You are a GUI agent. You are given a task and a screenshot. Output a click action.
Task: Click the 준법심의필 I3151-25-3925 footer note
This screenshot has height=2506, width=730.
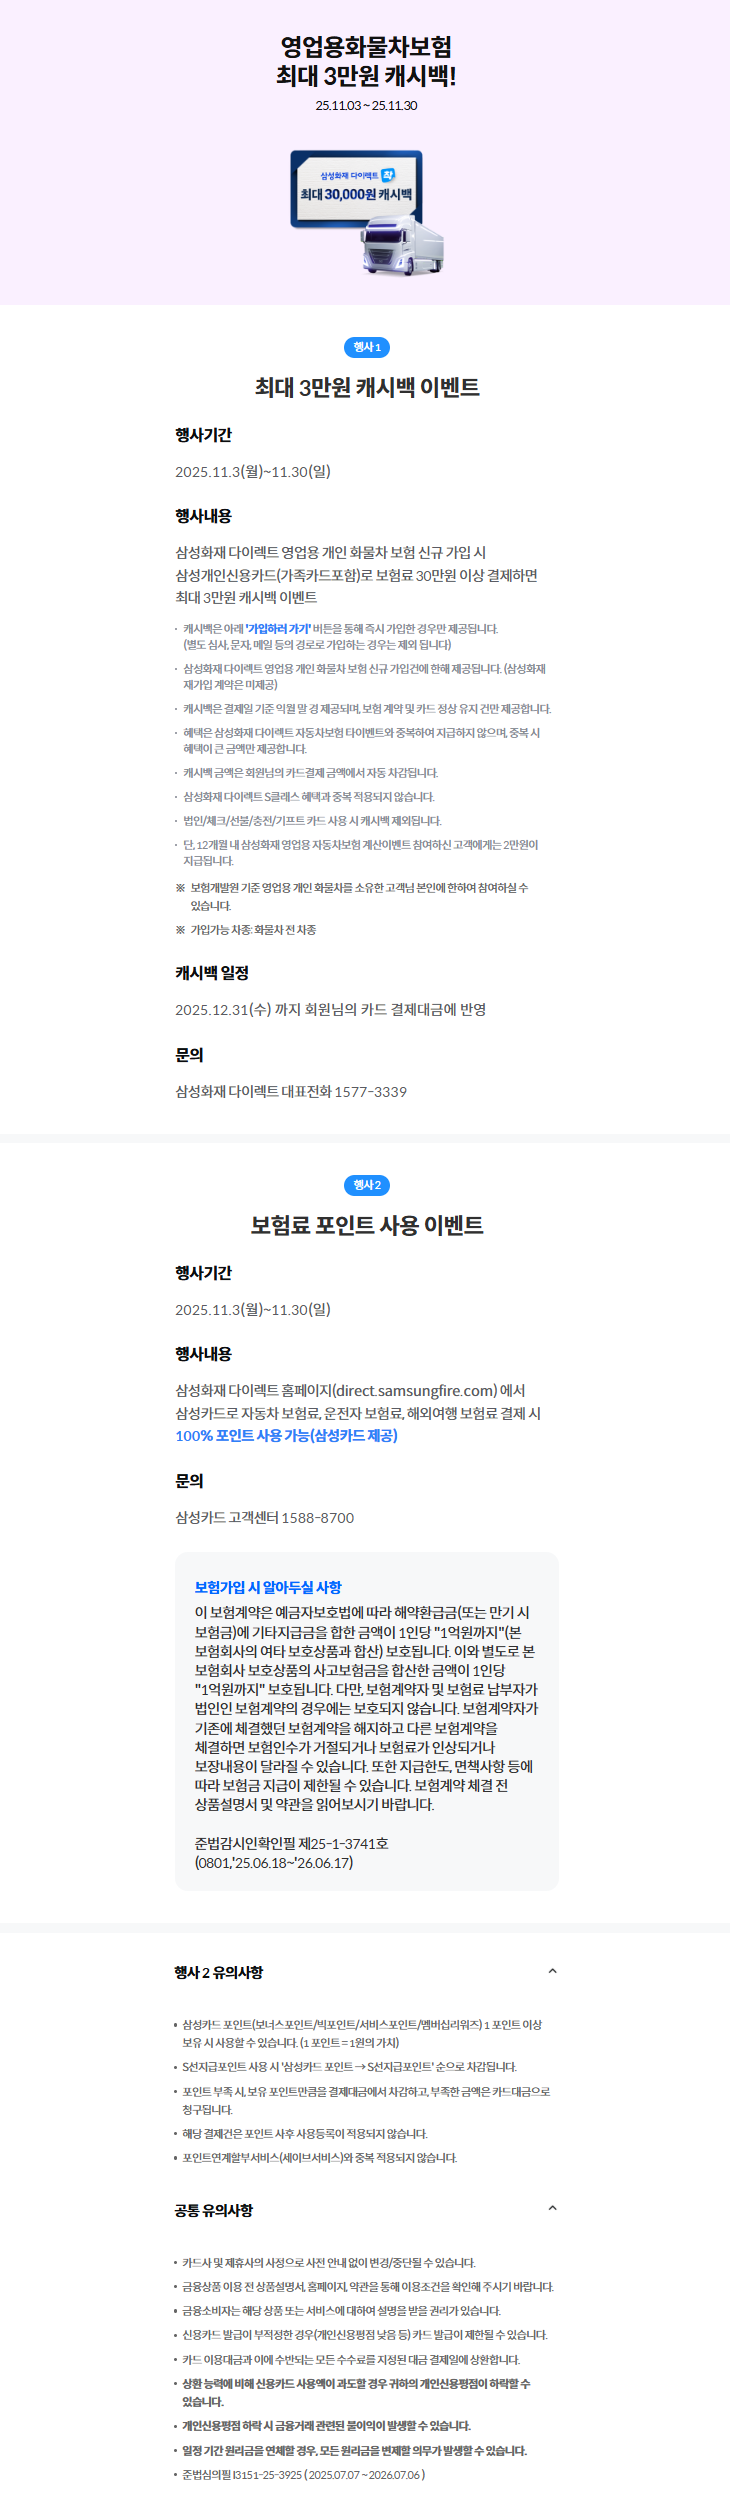pos(303,2474)
